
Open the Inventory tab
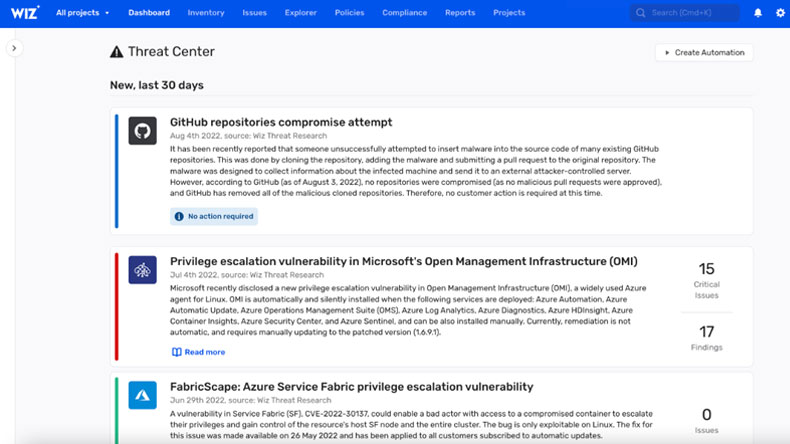click(206, 13)
